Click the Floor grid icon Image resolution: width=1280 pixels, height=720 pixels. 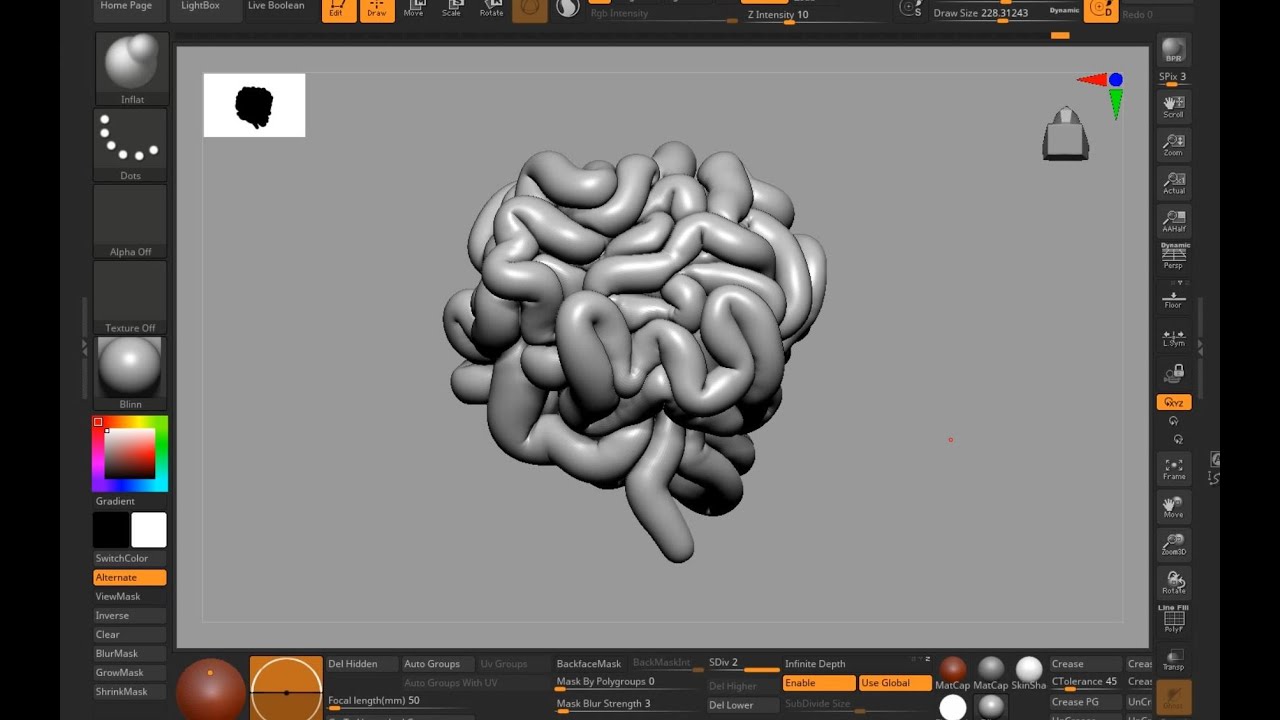coord(1173,298)
